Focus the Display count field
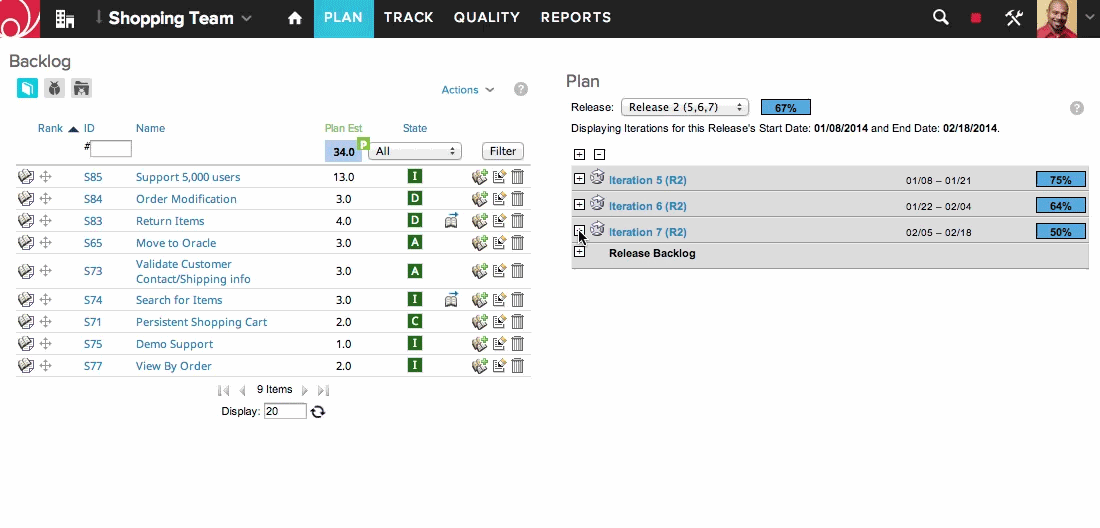 pos(285,411)
